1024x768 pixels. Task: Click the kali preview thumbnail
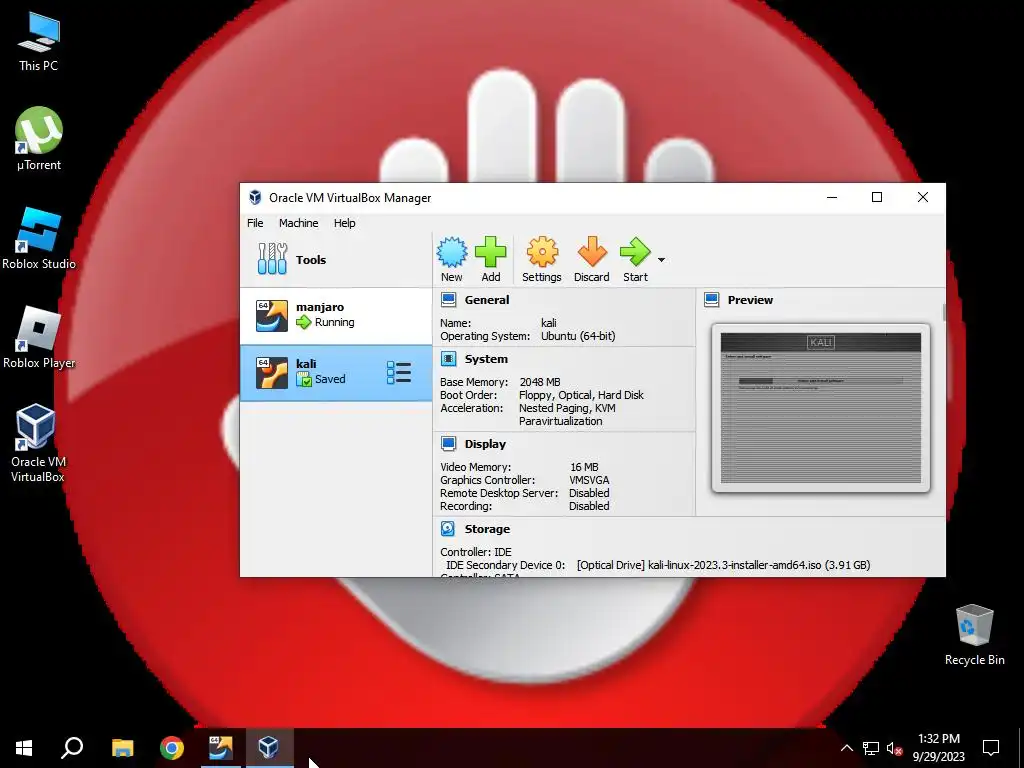pyautogui.click(x=821, y=408)
